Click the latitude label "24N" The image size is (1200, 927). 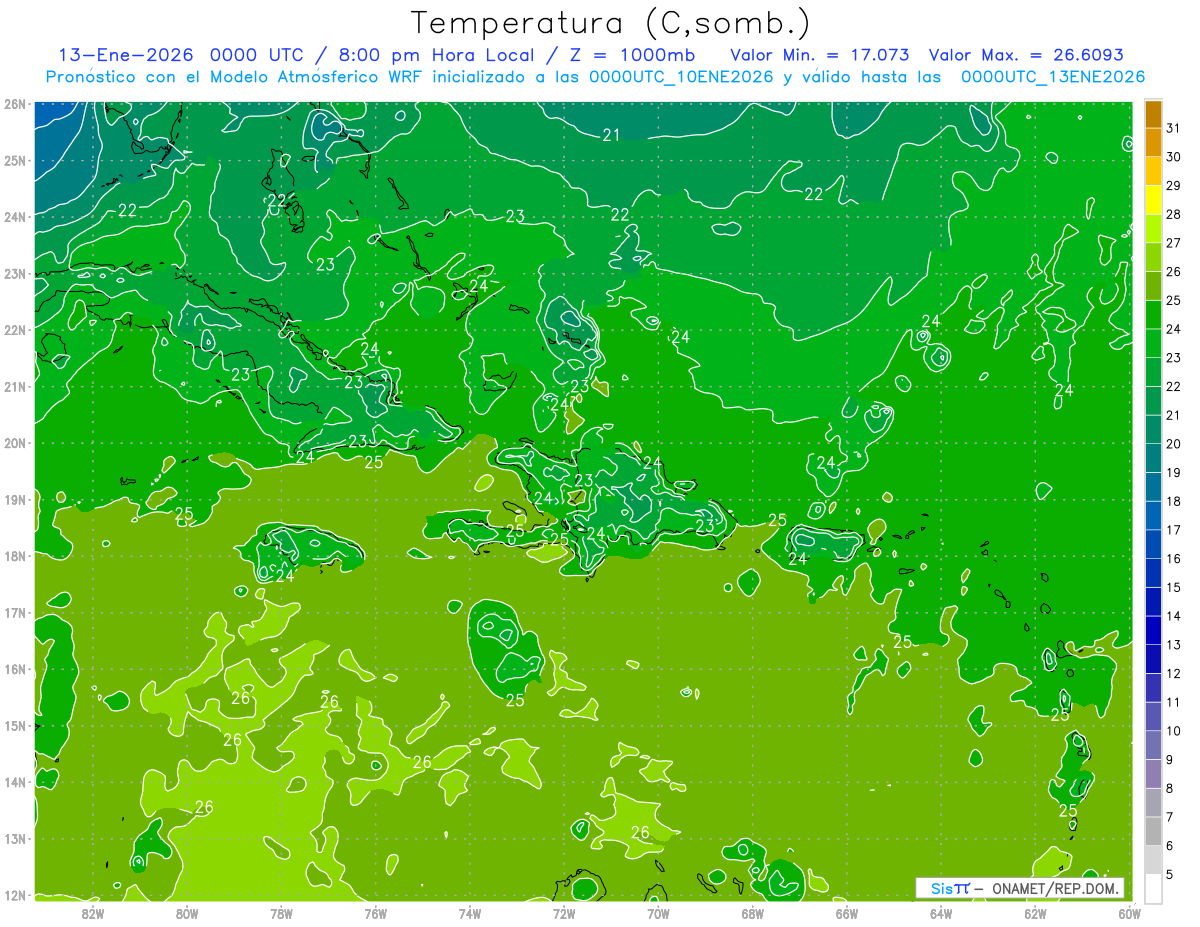coord(14,216)
